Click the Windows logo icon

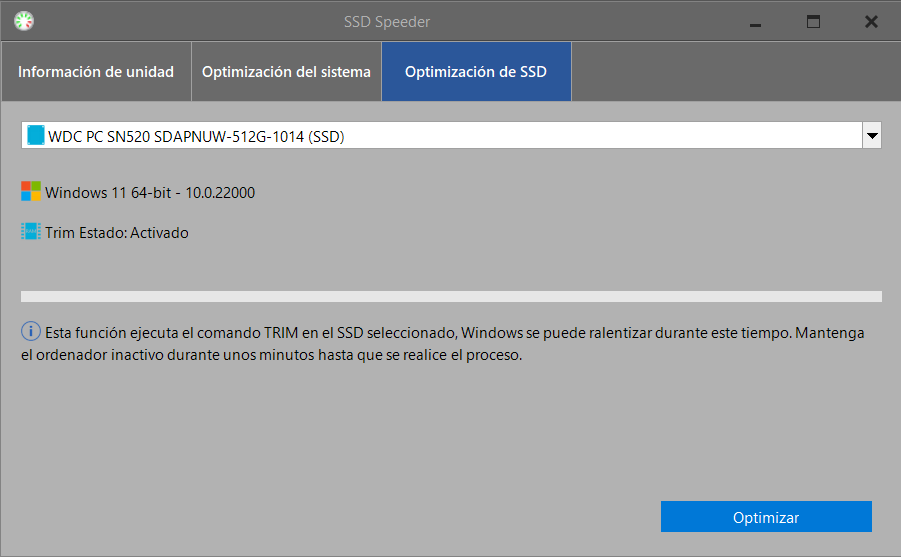[x=32, y=192]
